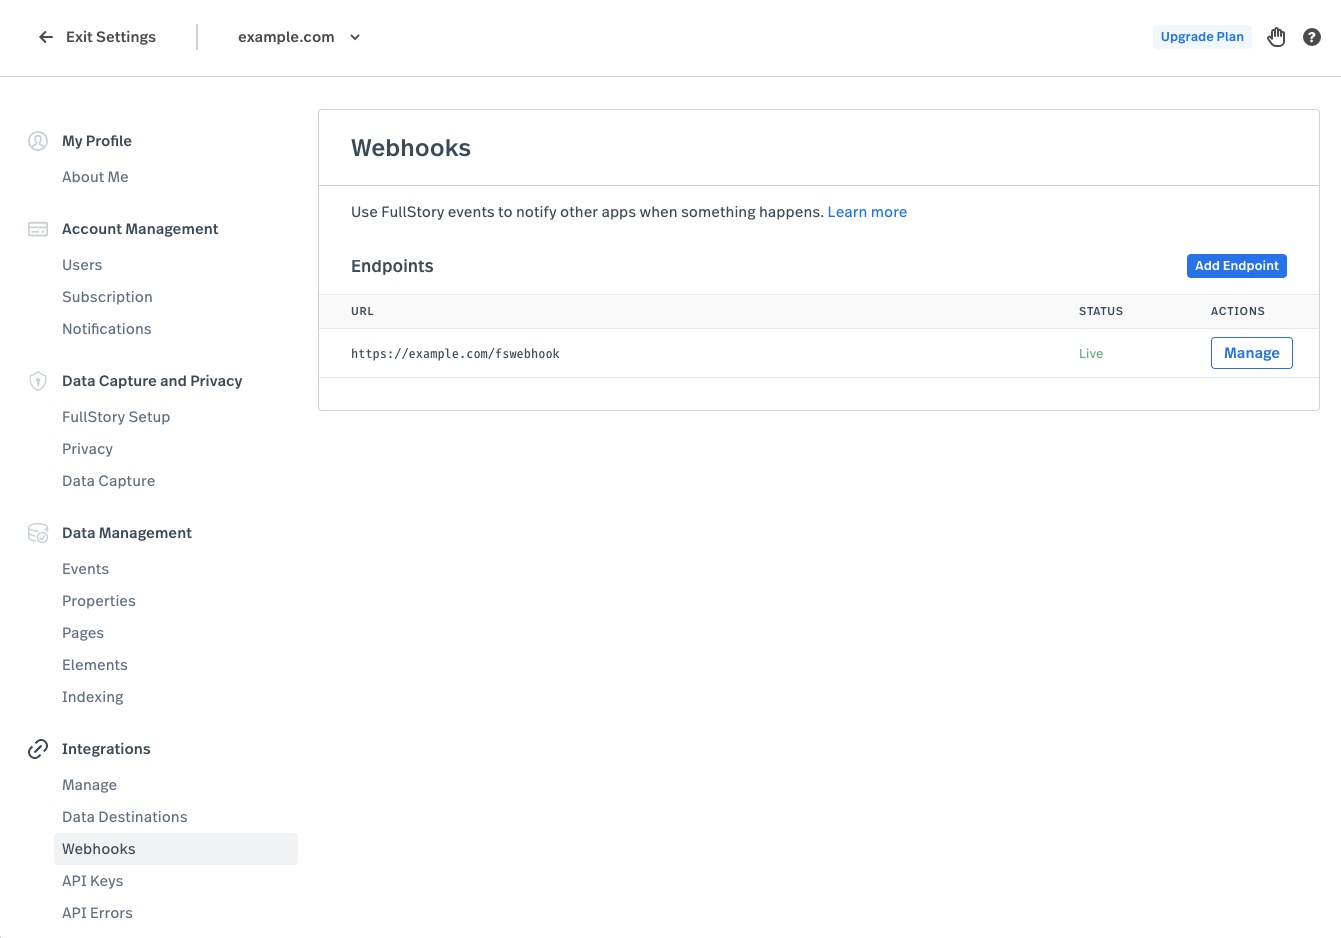
Task: Click the Data Management database icon
Action: tap(38, 533)
